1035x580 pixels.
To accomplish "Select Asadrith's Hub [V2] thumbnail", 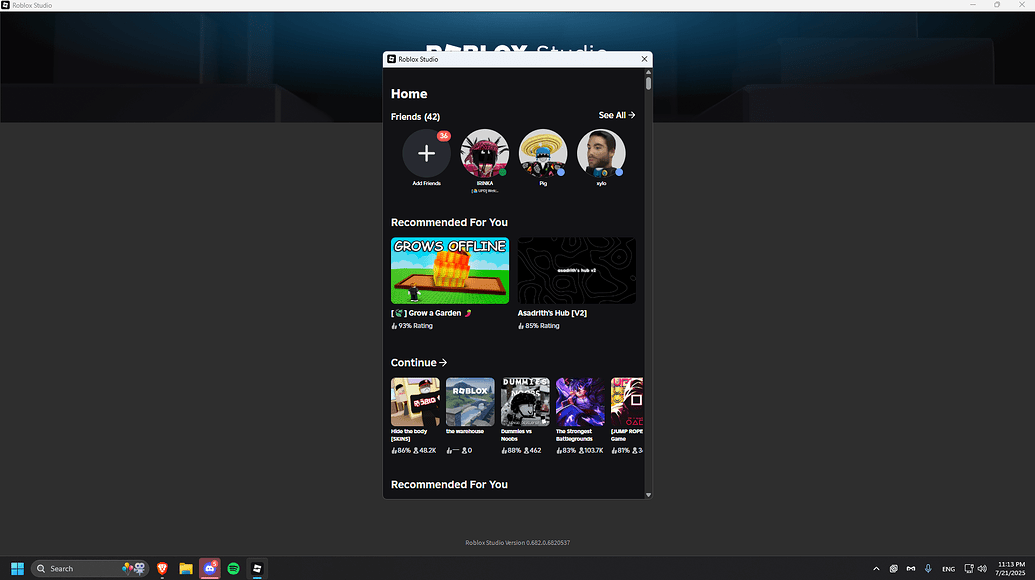I will (x=576, y=271).
